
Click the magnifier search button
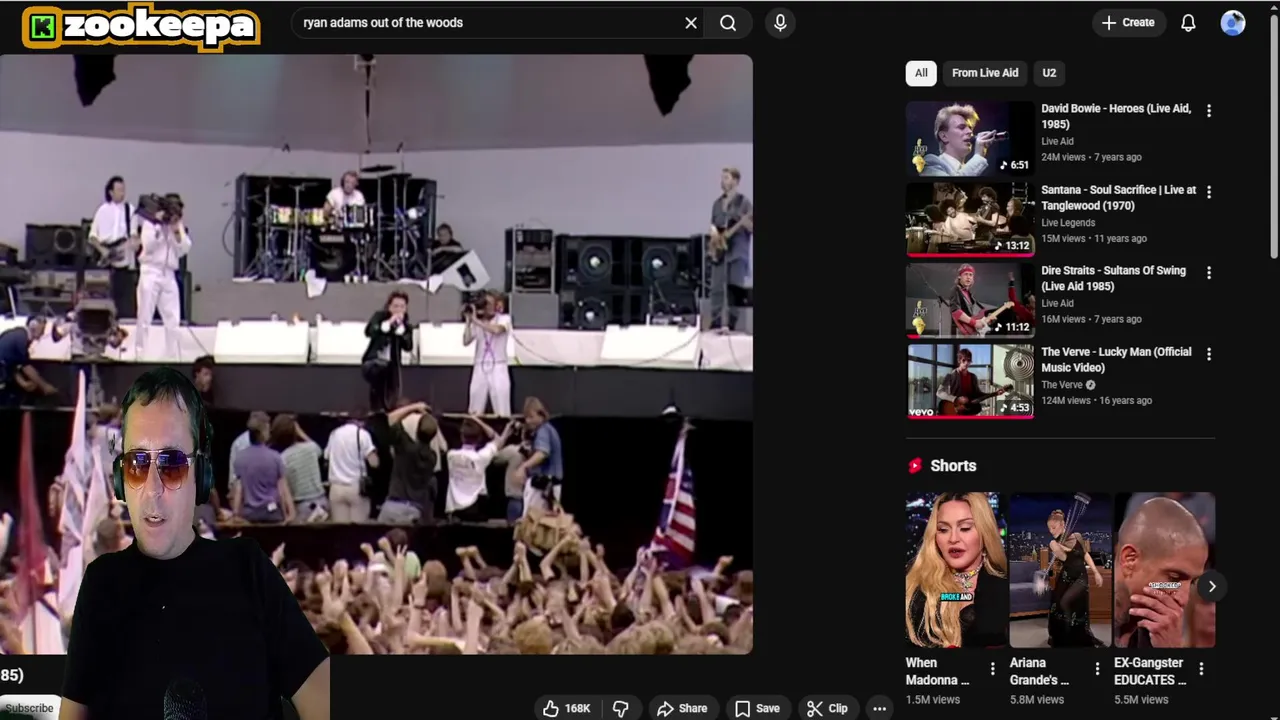(728, 23)
